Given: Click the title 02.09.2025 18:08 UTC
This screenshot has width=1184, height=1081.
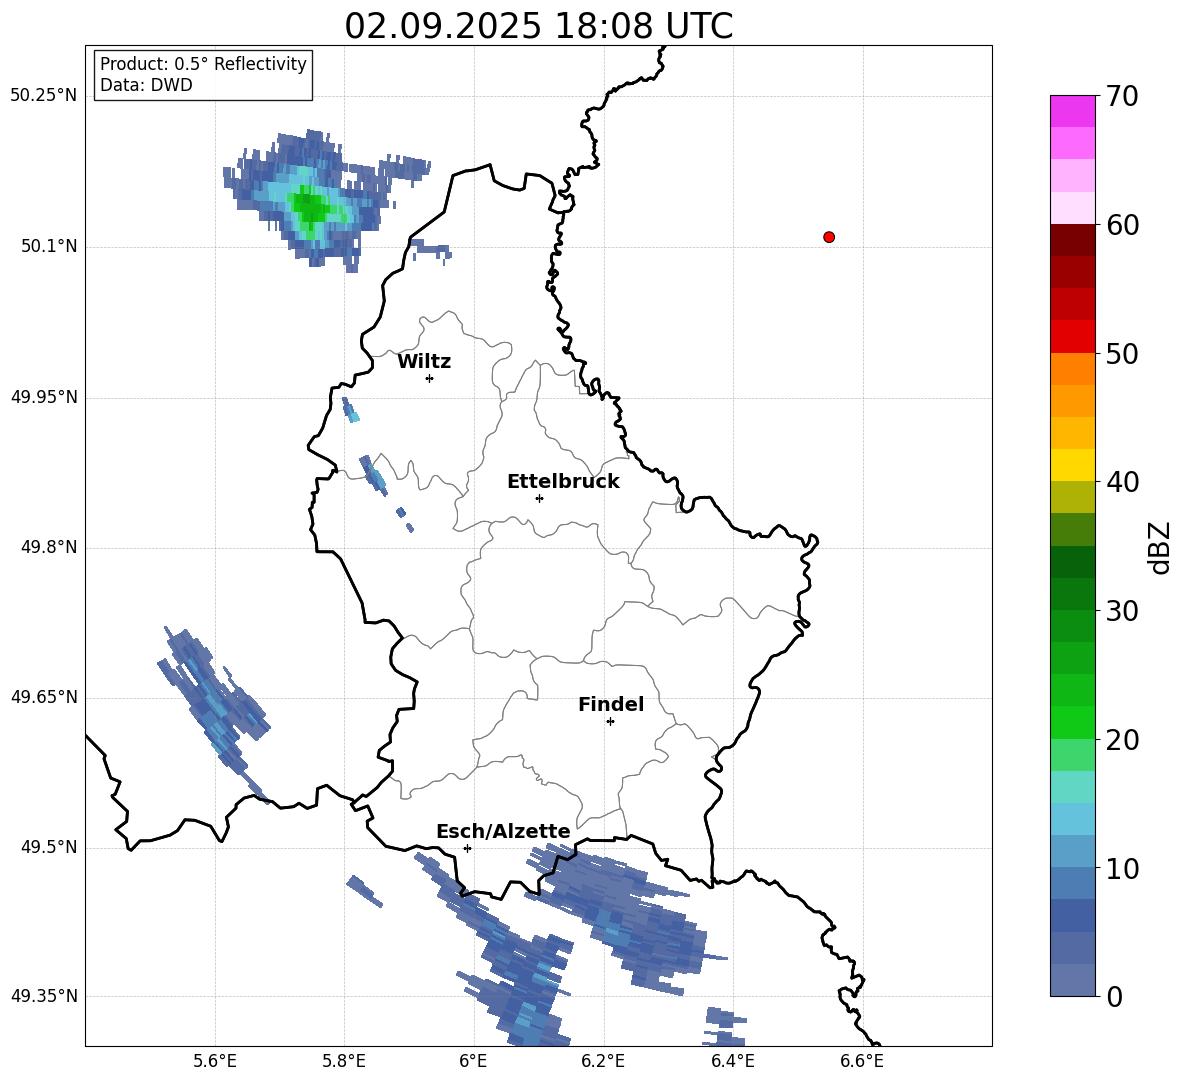Looking at the screenshot, I should coord(538,26).
